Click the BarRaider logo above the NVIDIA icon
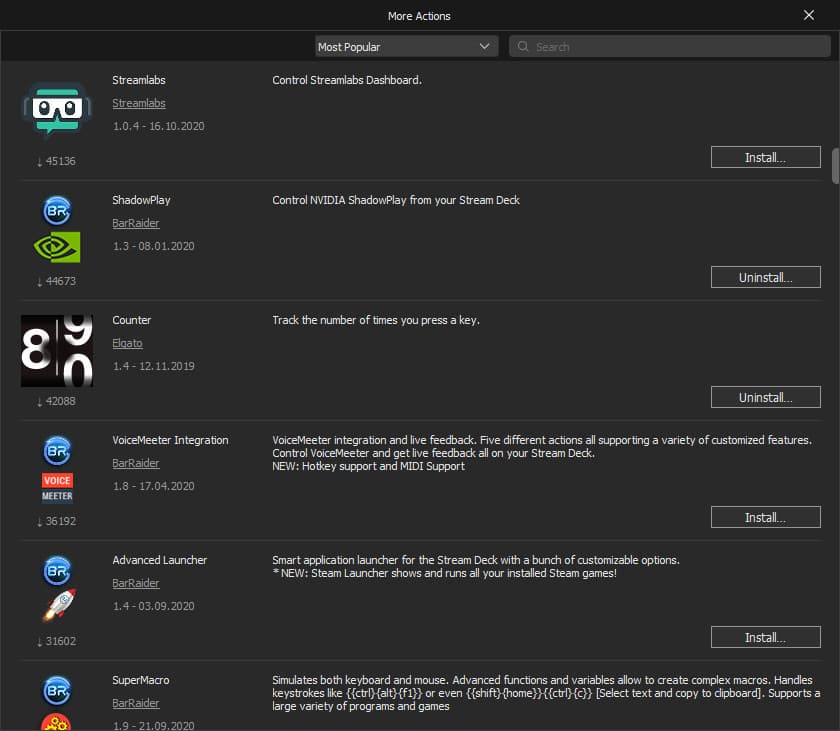This screenshot has height=731, width=840. click(57, 210)
